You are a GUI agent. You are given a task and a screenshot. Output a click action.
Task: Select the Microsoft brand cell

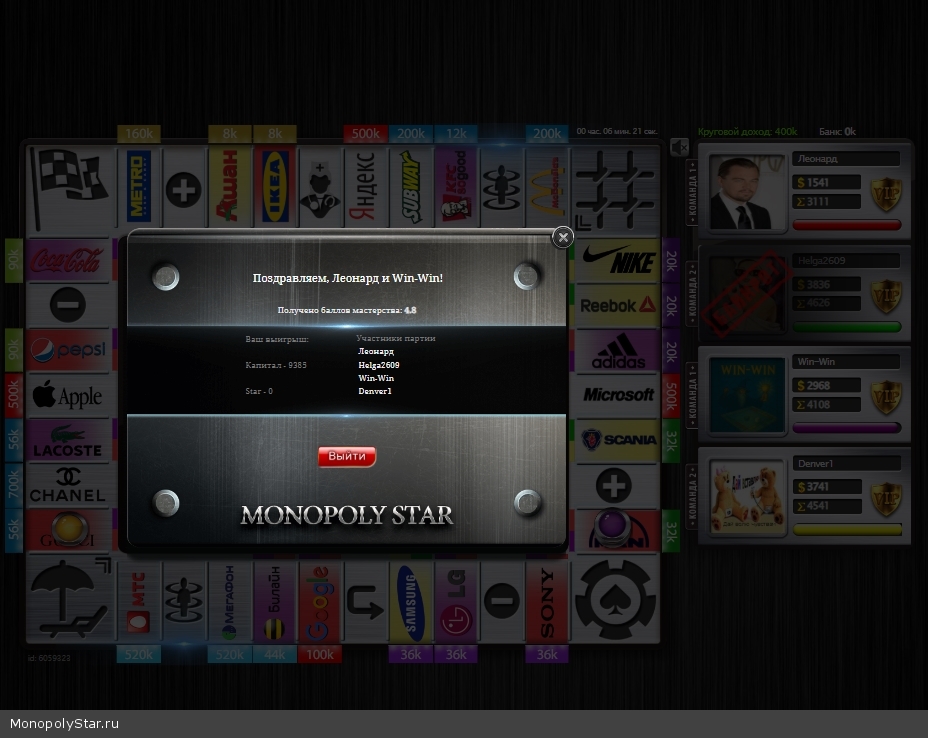[617, 395]
